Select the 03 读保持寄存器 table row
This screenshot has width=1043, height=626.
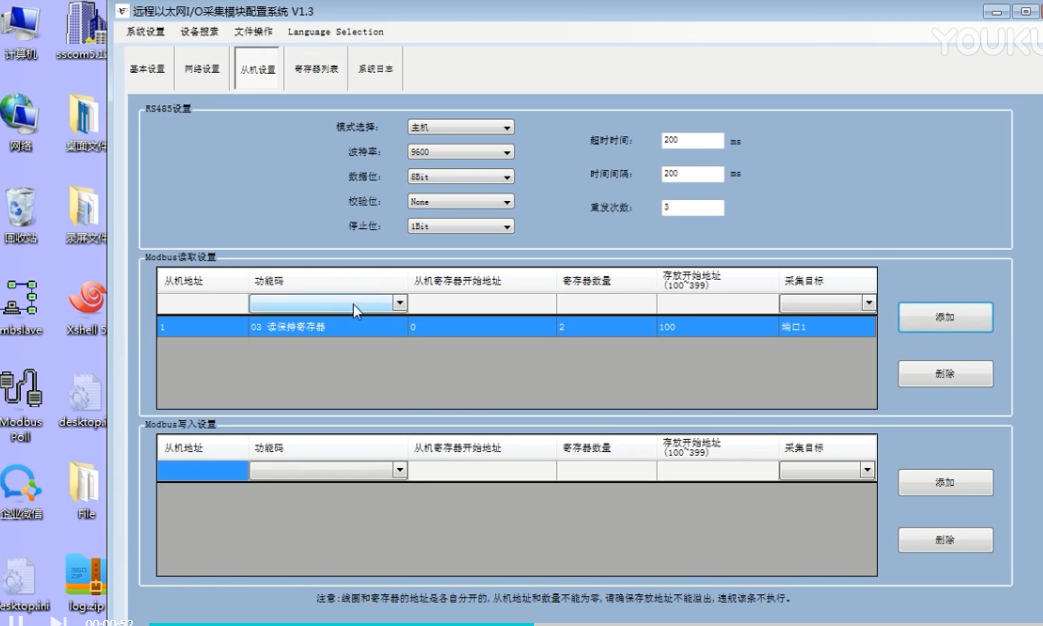[515, 327]
